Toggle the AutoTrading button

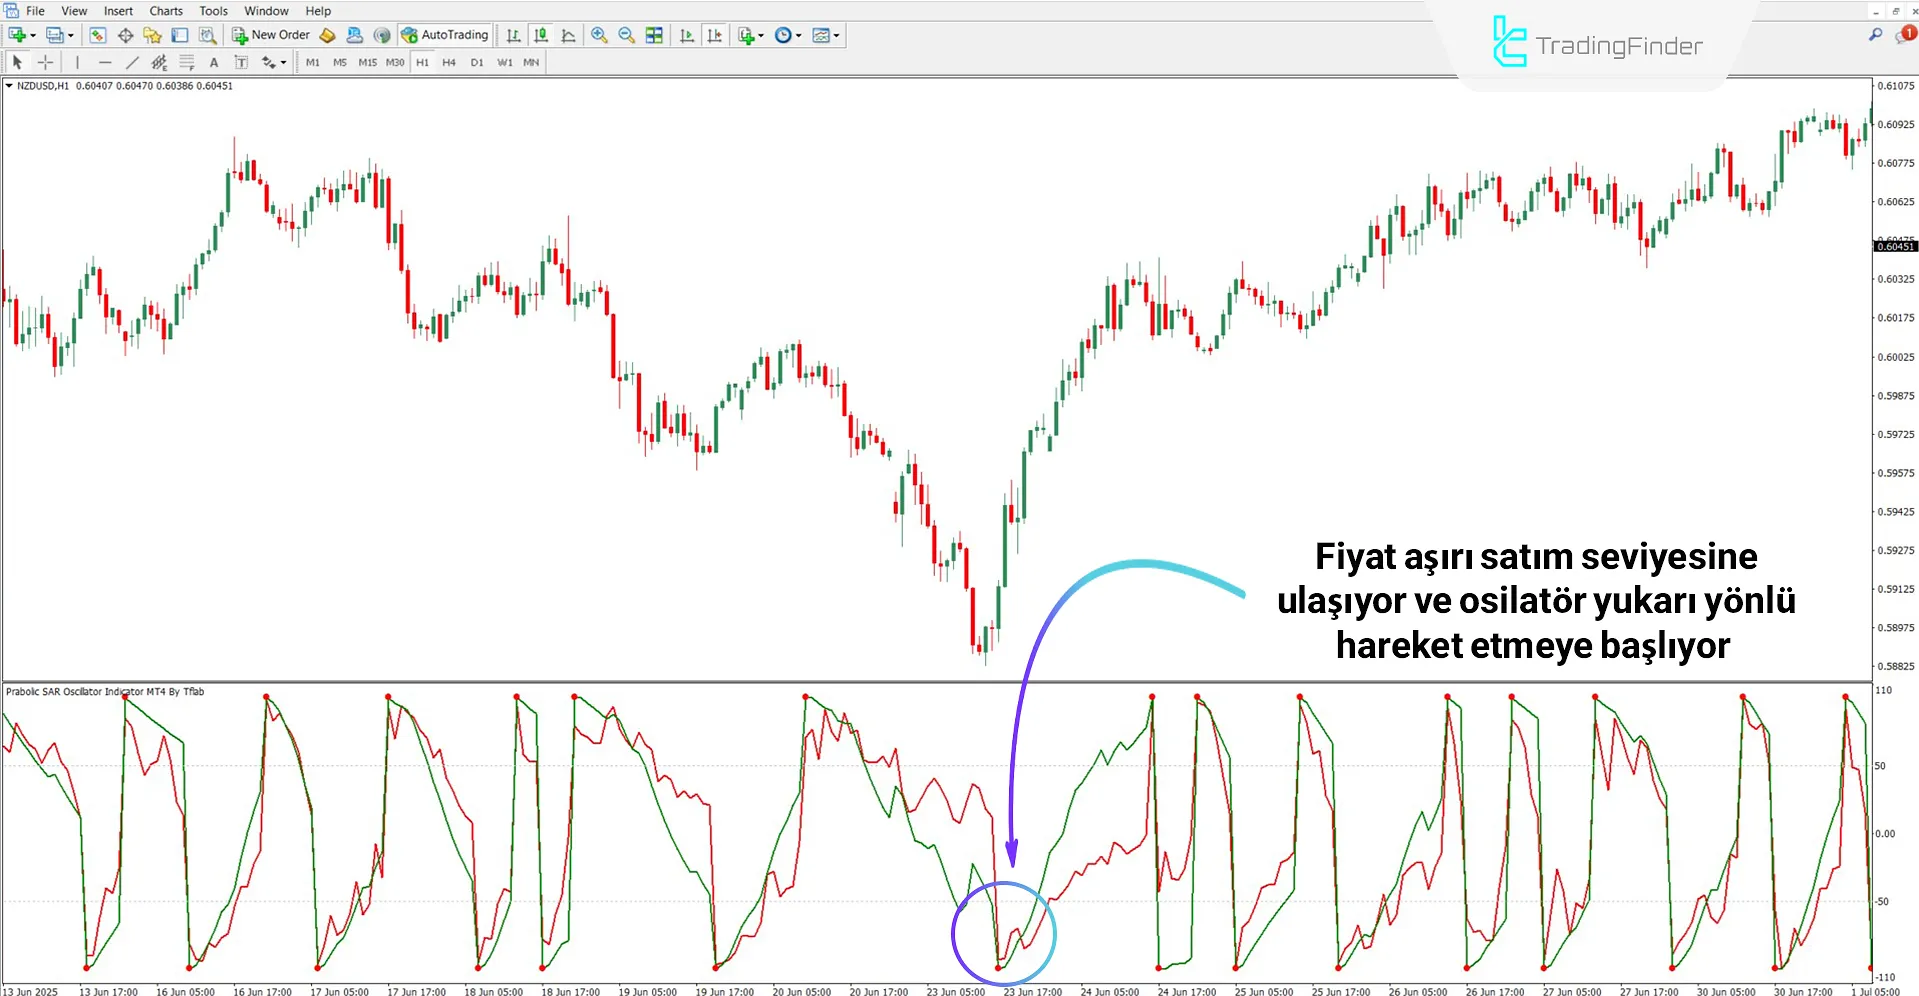click(x=445, y=35)
